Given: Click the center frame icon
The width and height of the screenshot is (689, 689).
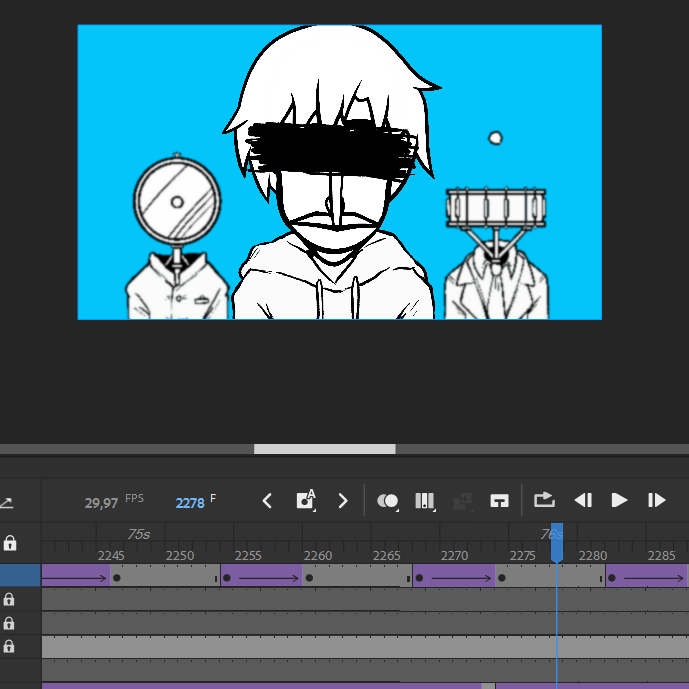Looking at the screenshot, I should point(499,501).
